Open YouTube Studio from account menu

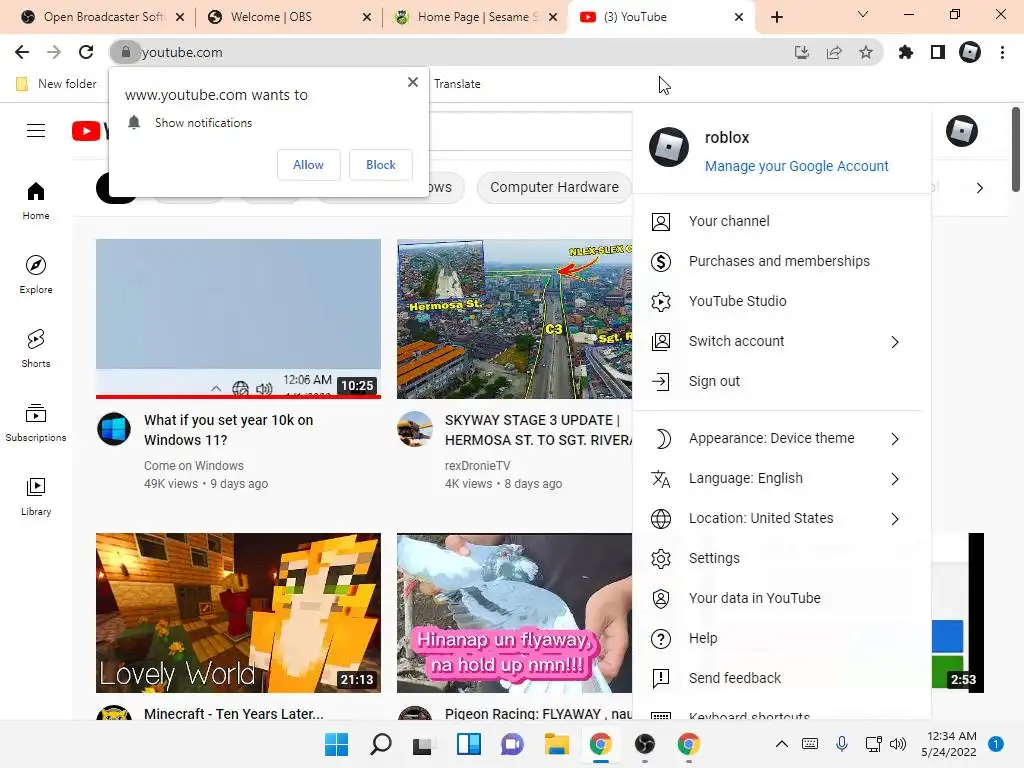point(781,301)
